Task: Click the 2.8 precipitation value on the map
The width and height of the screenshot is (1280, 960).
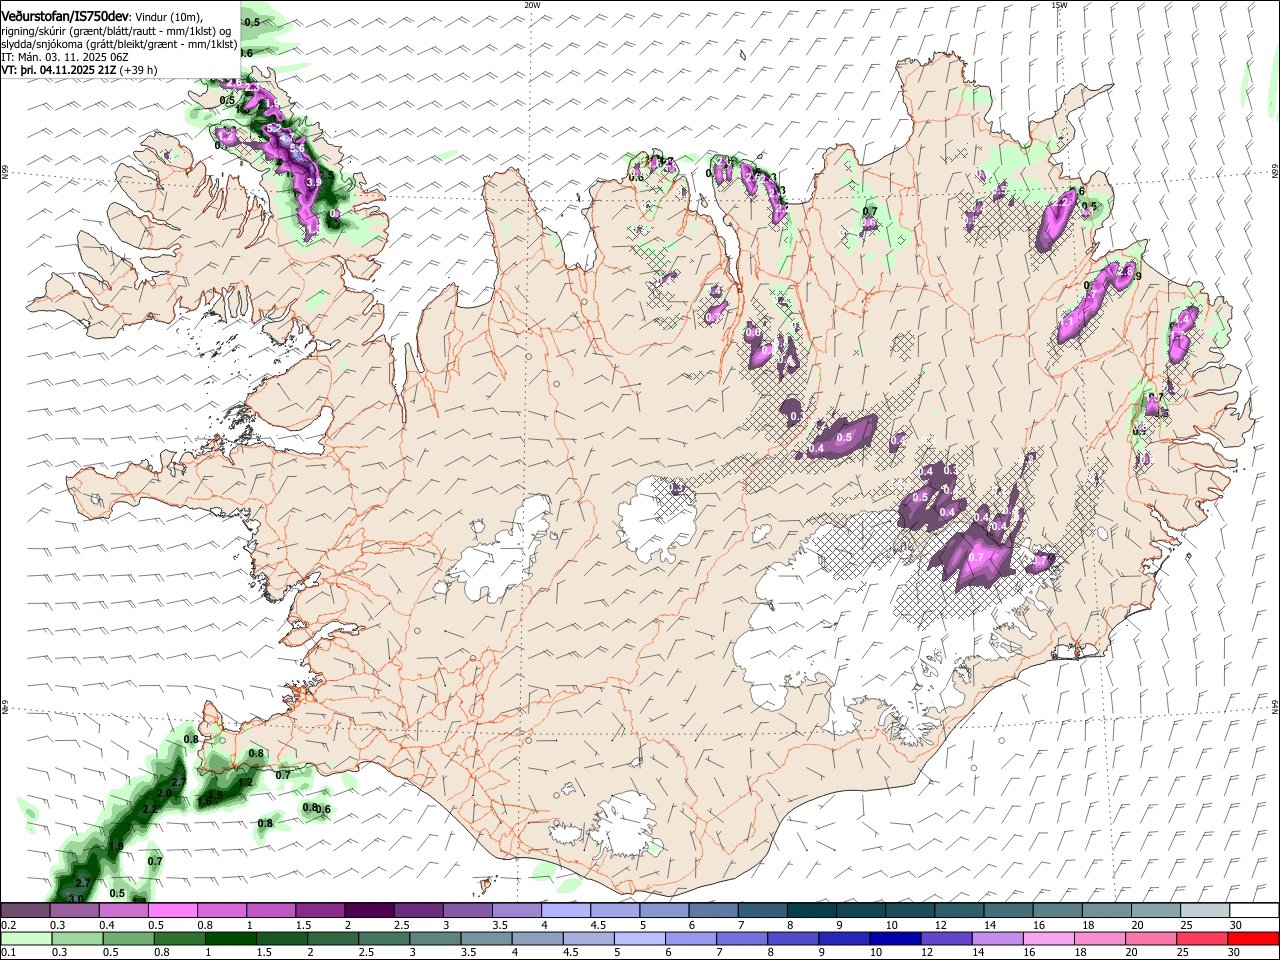Action: tap(1124, 271)
